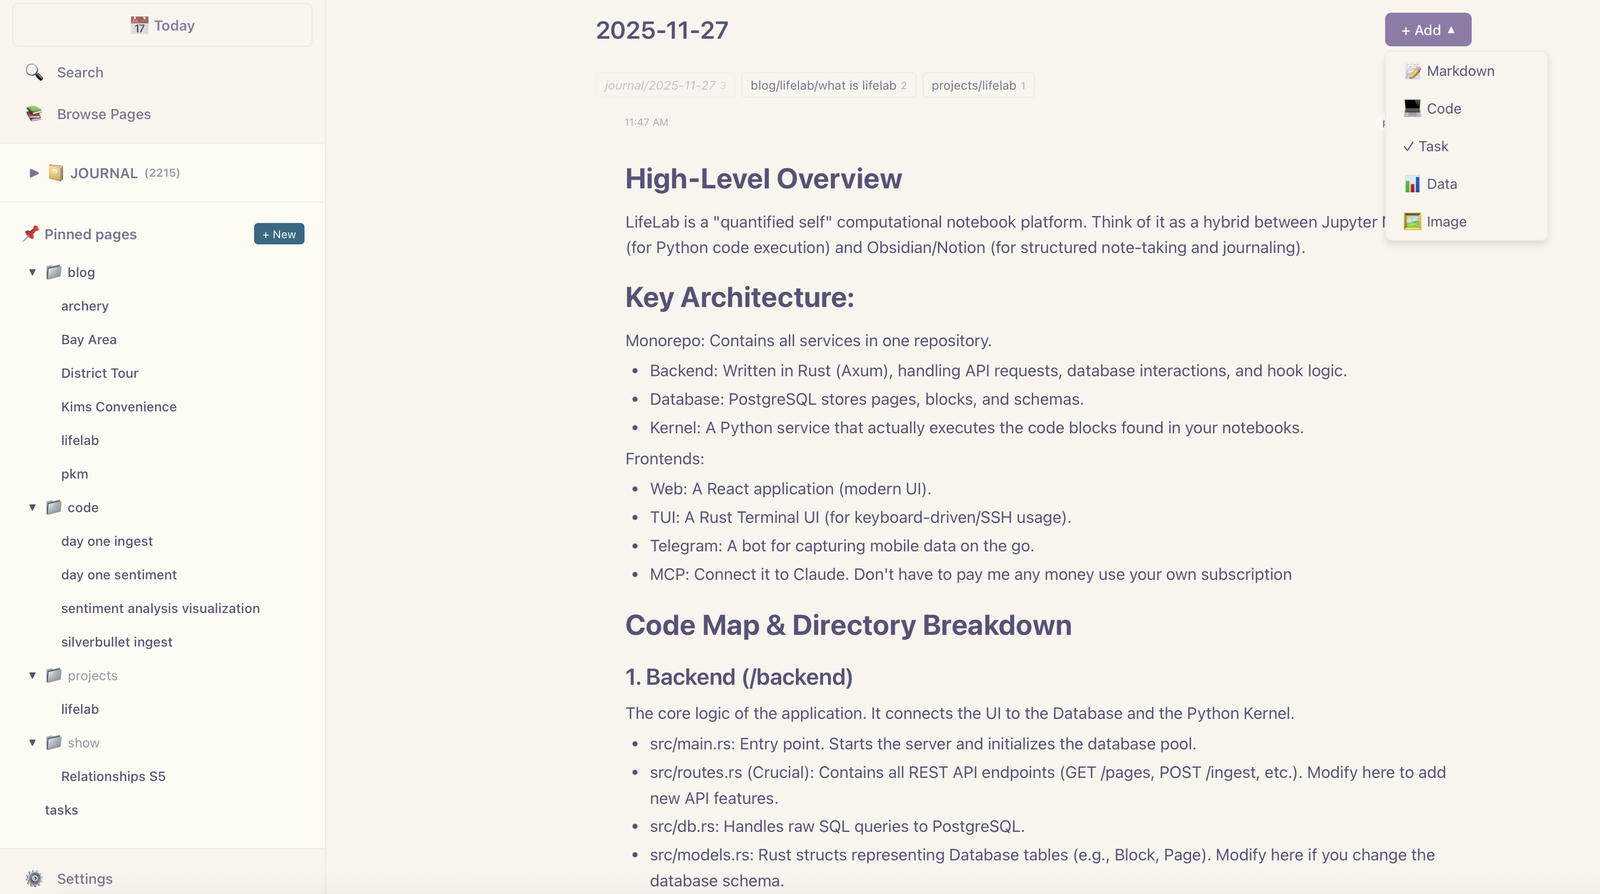Click the laptop Code icon in menu
Viewport: 1600px width, 894px height.
(1412, 108)
